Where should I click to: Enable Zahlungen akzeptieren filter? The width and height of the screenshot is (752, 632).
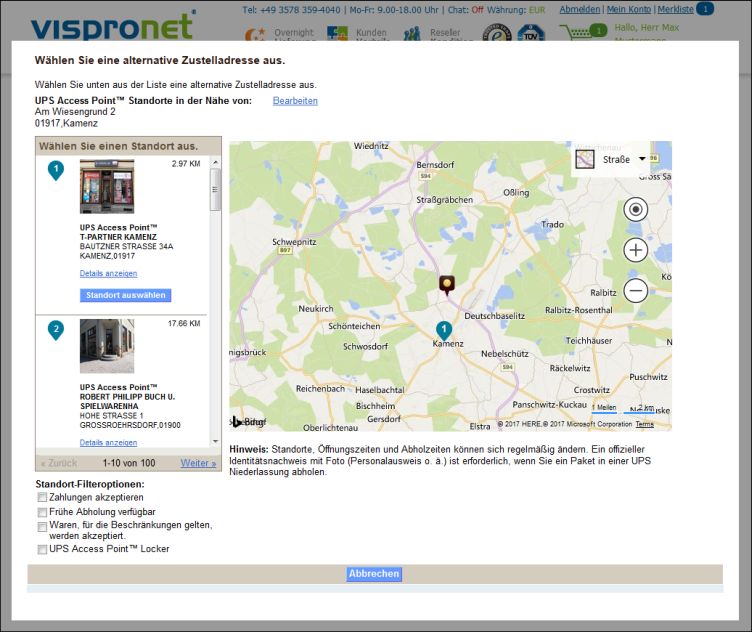point(42,497)
